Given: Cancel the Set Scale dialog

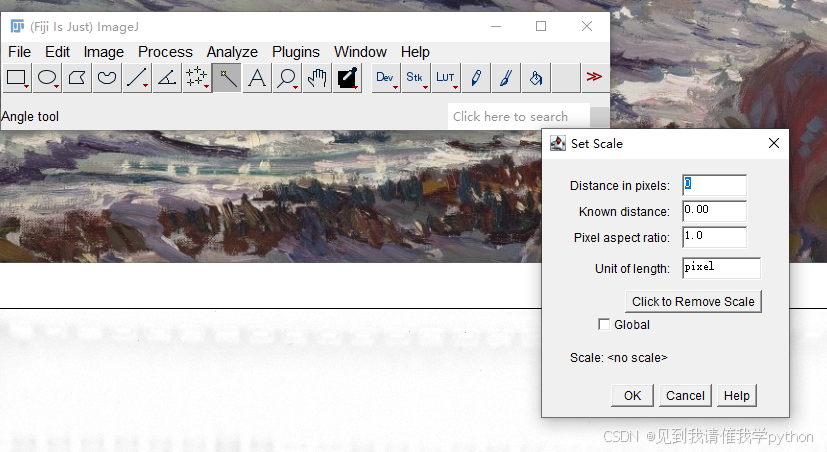Looking at the screenshot, I should pos(685,396).
